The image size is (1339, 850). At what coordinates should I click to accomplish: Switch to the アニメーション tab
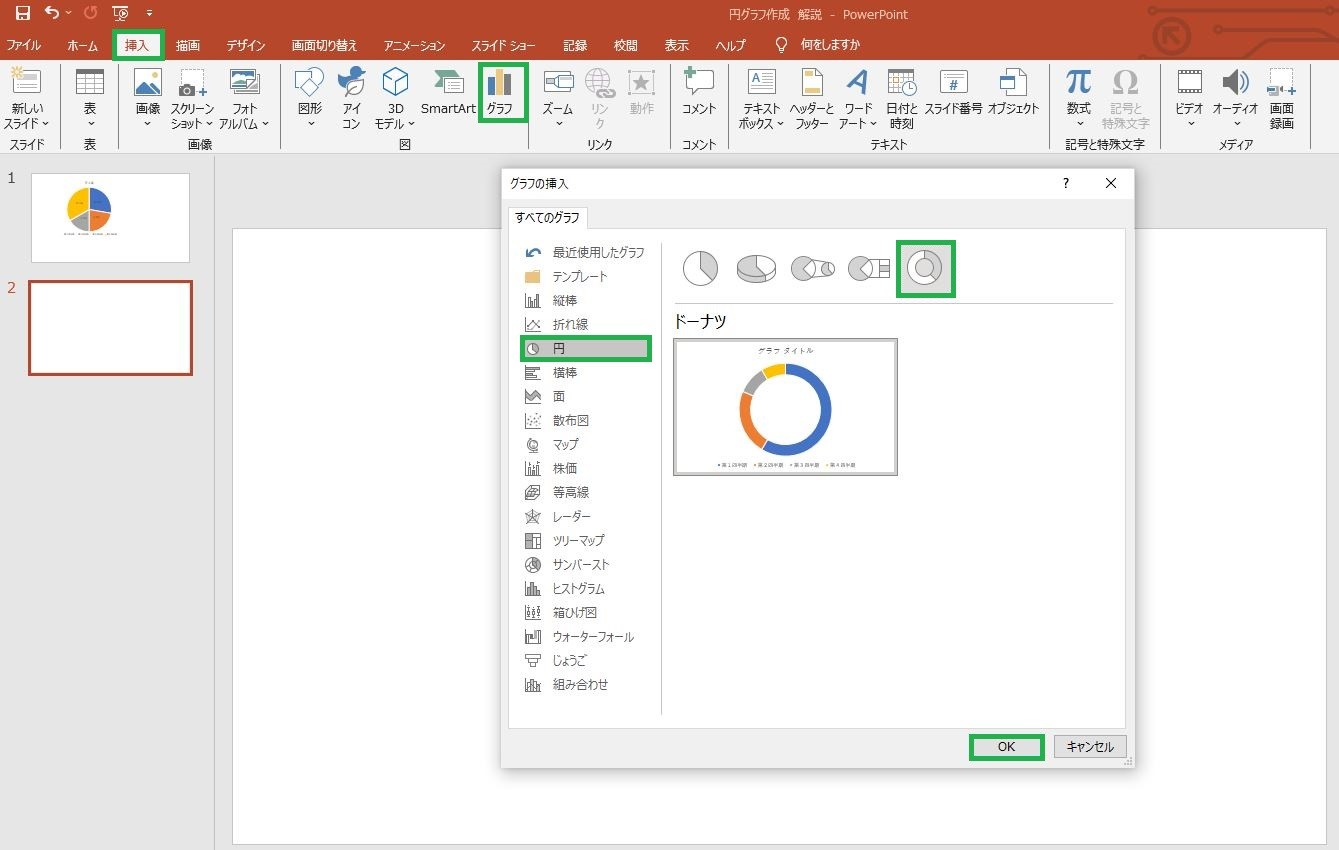pos(414,45)
